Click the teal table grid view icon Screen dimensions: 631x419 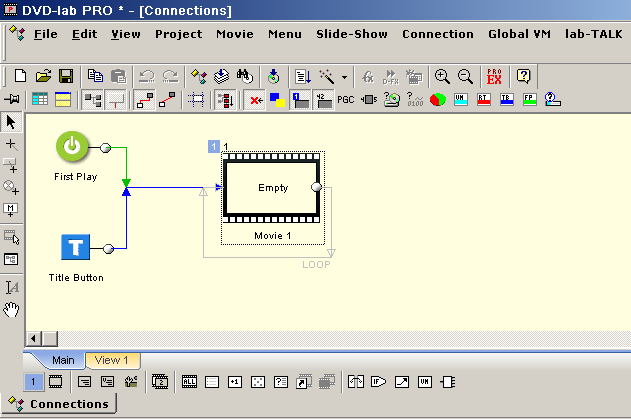pos(40,99)
